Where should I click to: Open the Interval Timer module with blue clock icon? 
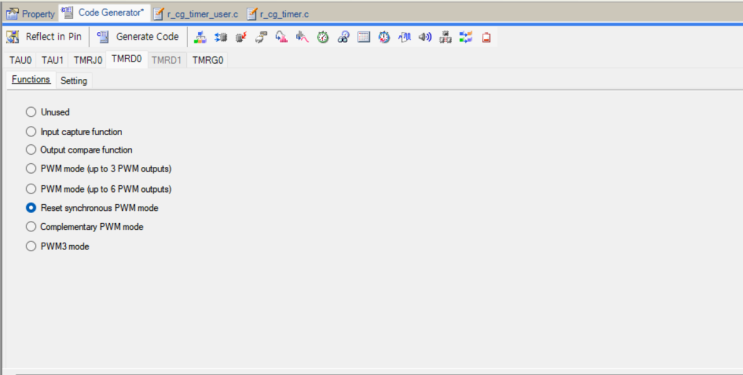click(384, 37)
